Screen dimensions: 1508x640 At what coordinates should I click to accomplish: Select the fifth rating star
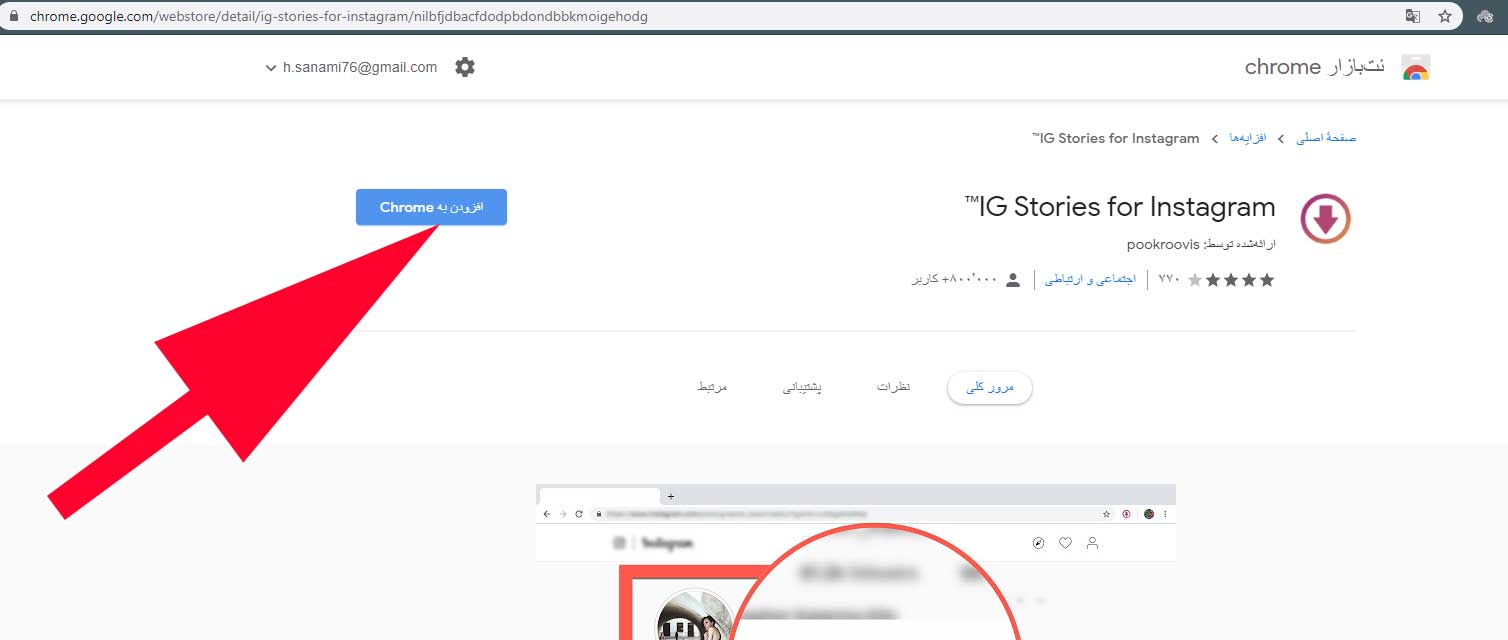1195,280
